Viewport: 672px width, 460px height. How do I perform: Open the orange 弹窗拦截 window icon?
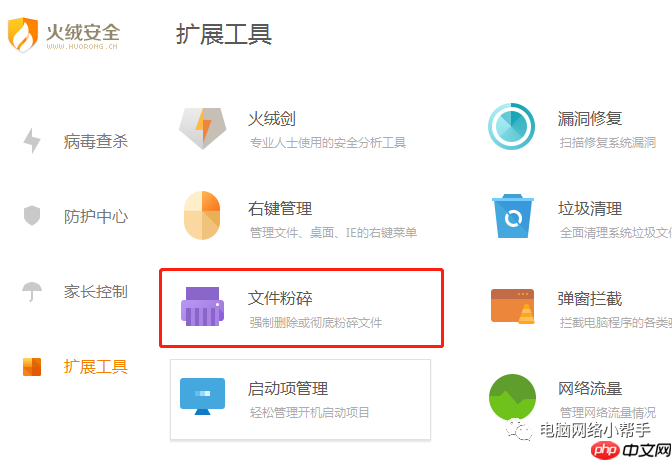[x=513, y=306]
